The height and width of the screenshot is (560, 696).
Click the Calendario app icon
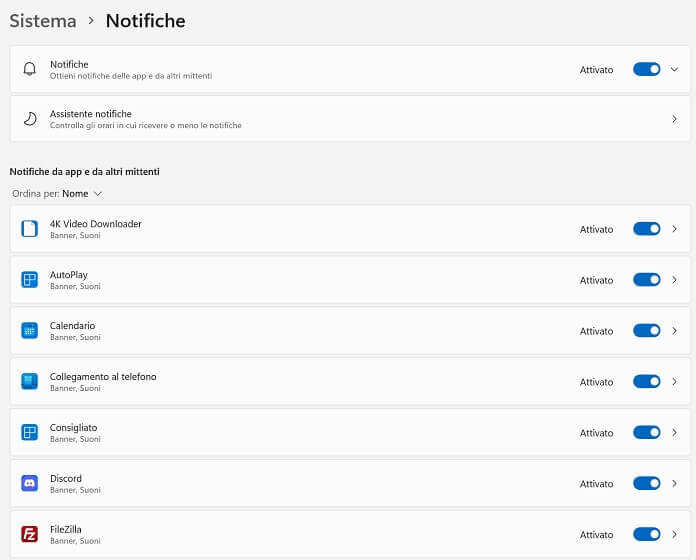coord(30,331)
